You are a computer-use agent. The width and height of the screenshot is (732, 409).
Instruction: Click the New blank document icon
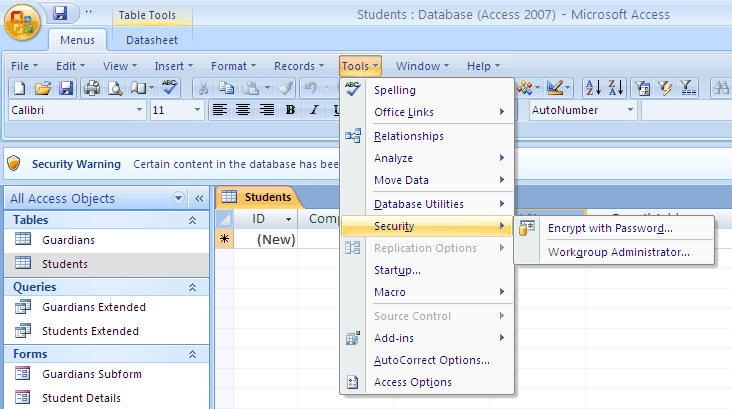20,88
